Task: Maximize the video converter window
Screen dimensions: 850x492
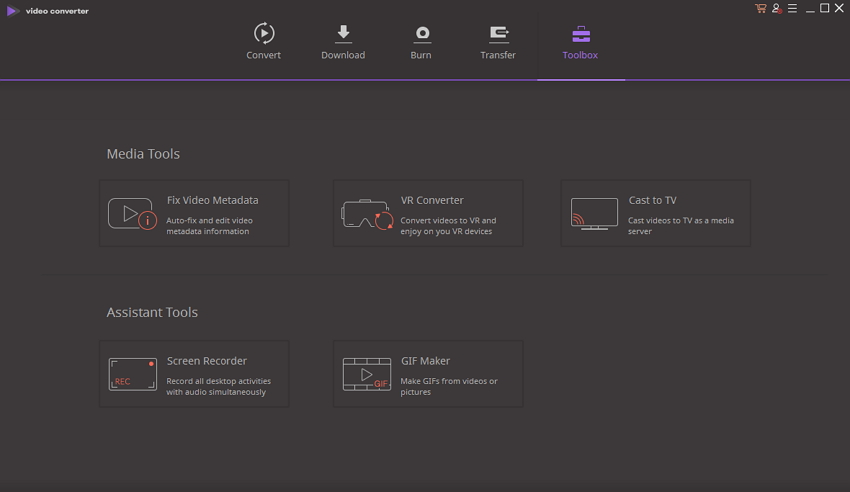Action: click(825, 8)
